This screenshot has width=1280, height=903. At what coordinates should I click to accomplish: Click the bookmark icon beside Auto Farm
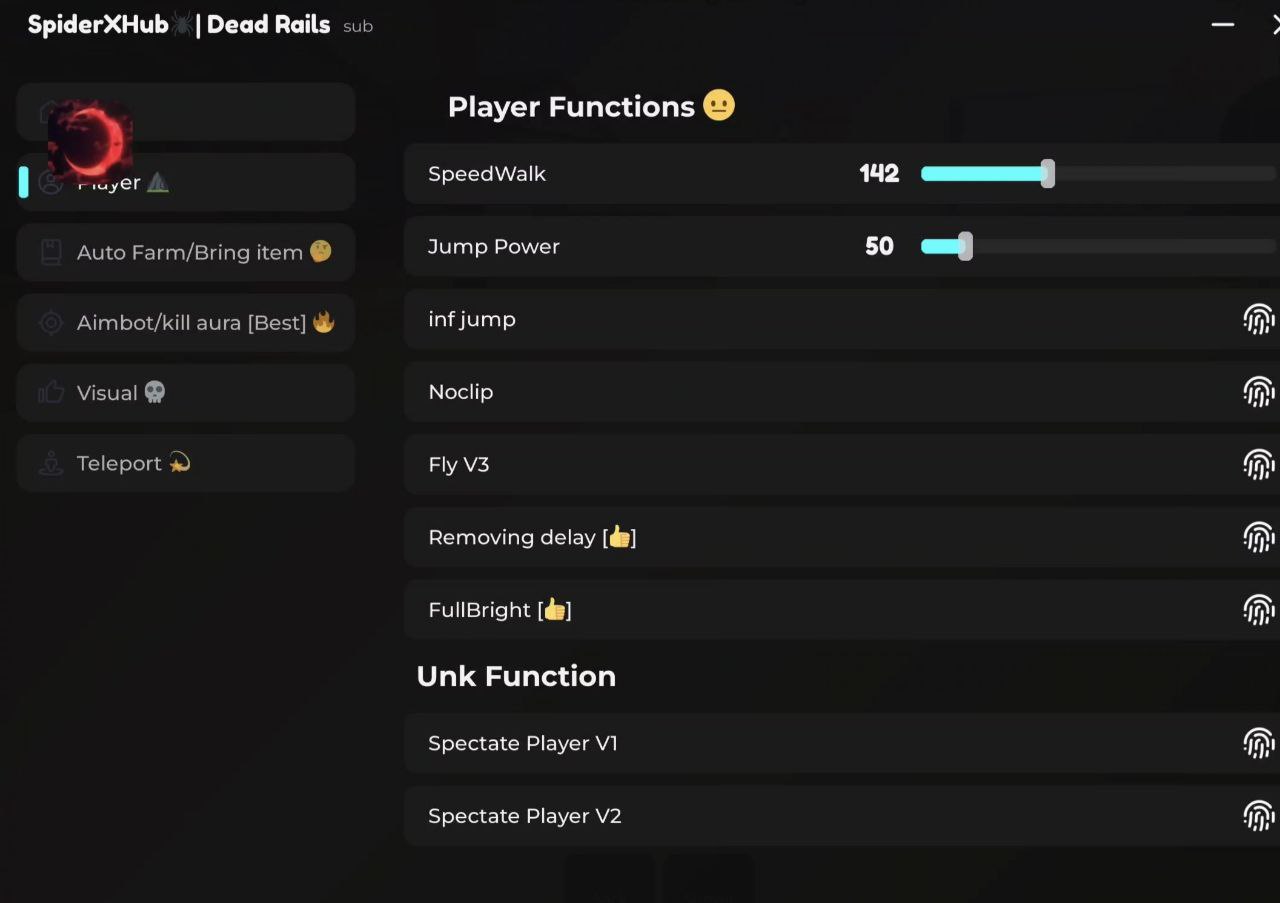click(50, 252)
